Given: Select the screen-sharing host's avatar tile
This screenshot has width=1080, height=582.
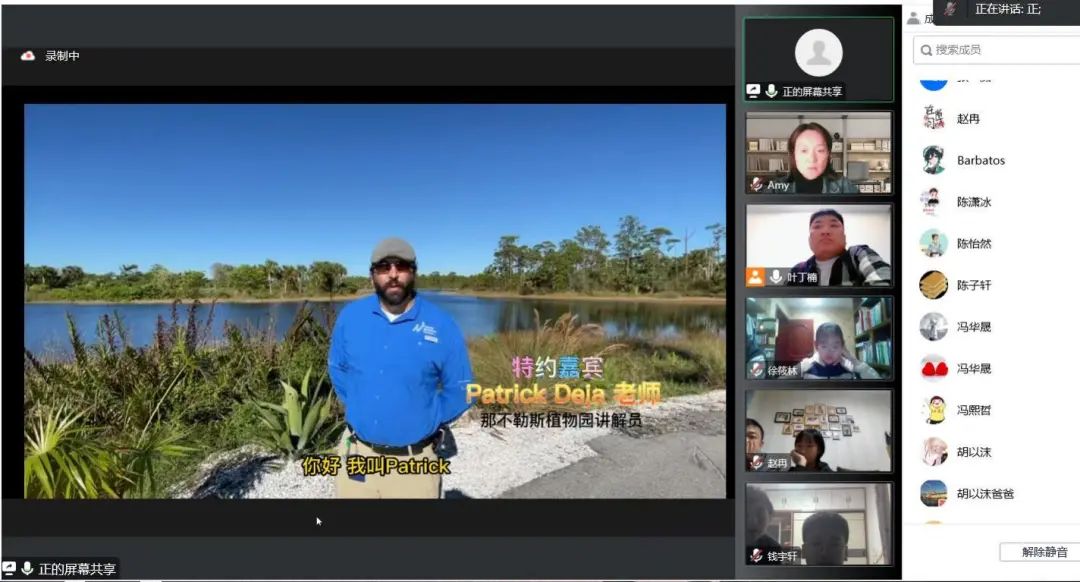Looking at the screenshot, I should tap(818, 60).
